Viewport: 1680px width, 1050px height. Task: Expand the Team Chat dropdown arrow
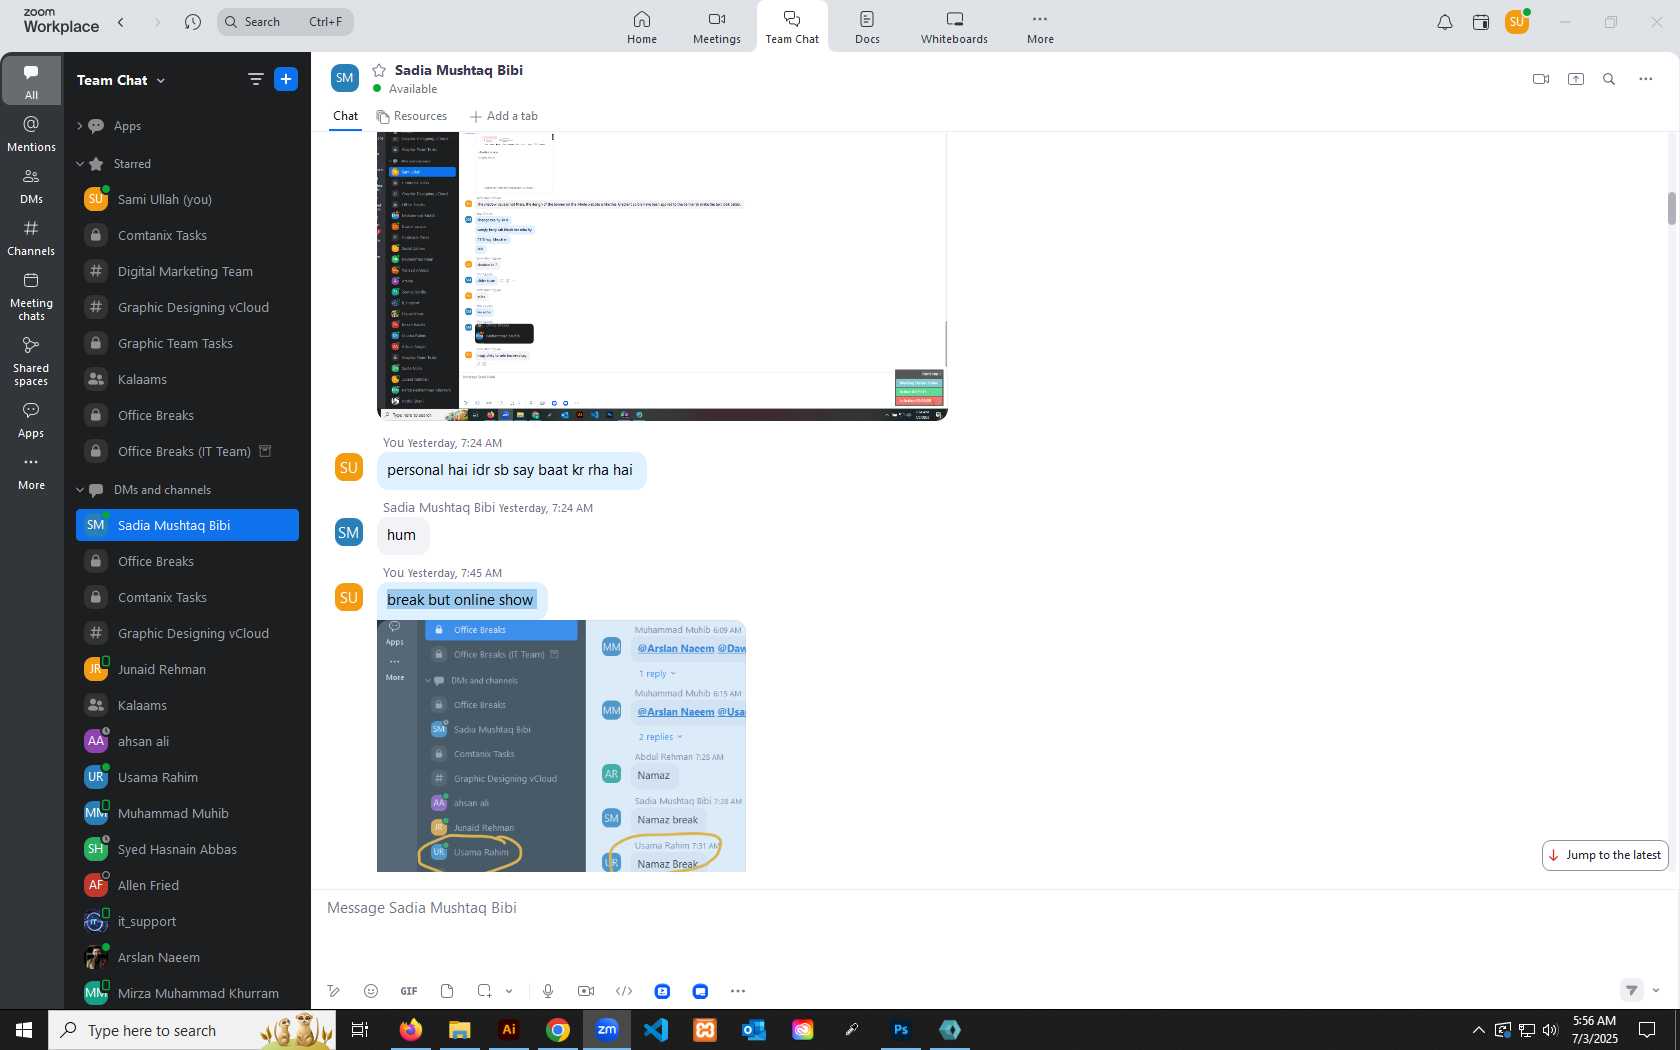pos(161,80)
